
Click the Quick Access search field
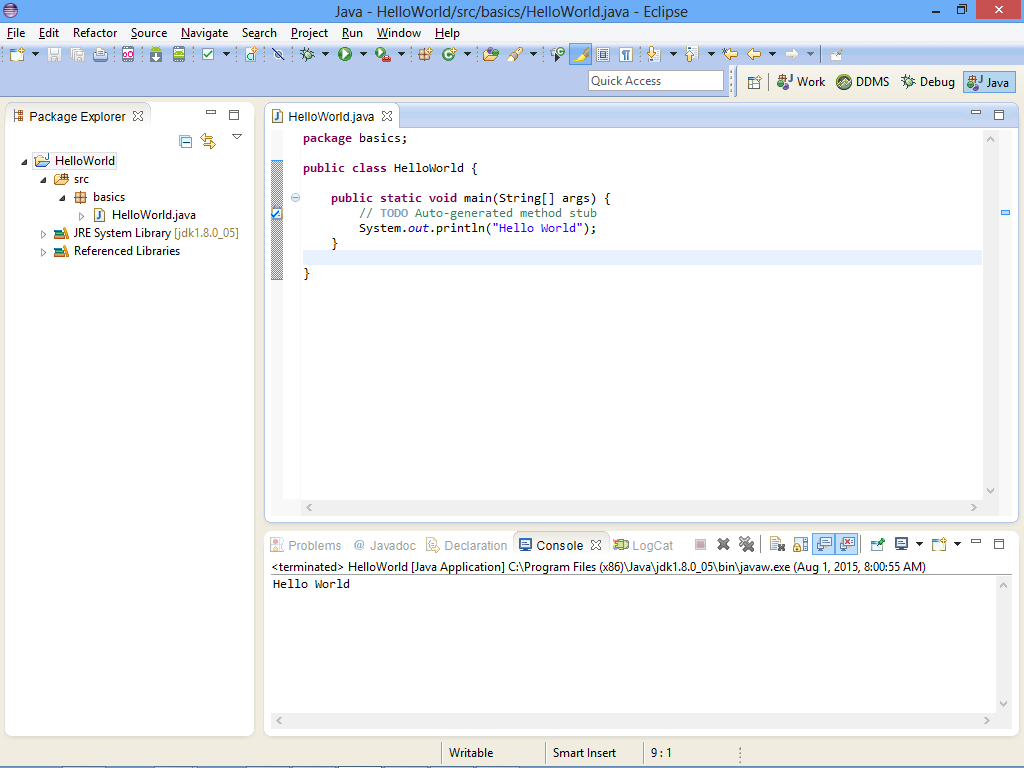[656, 81]
